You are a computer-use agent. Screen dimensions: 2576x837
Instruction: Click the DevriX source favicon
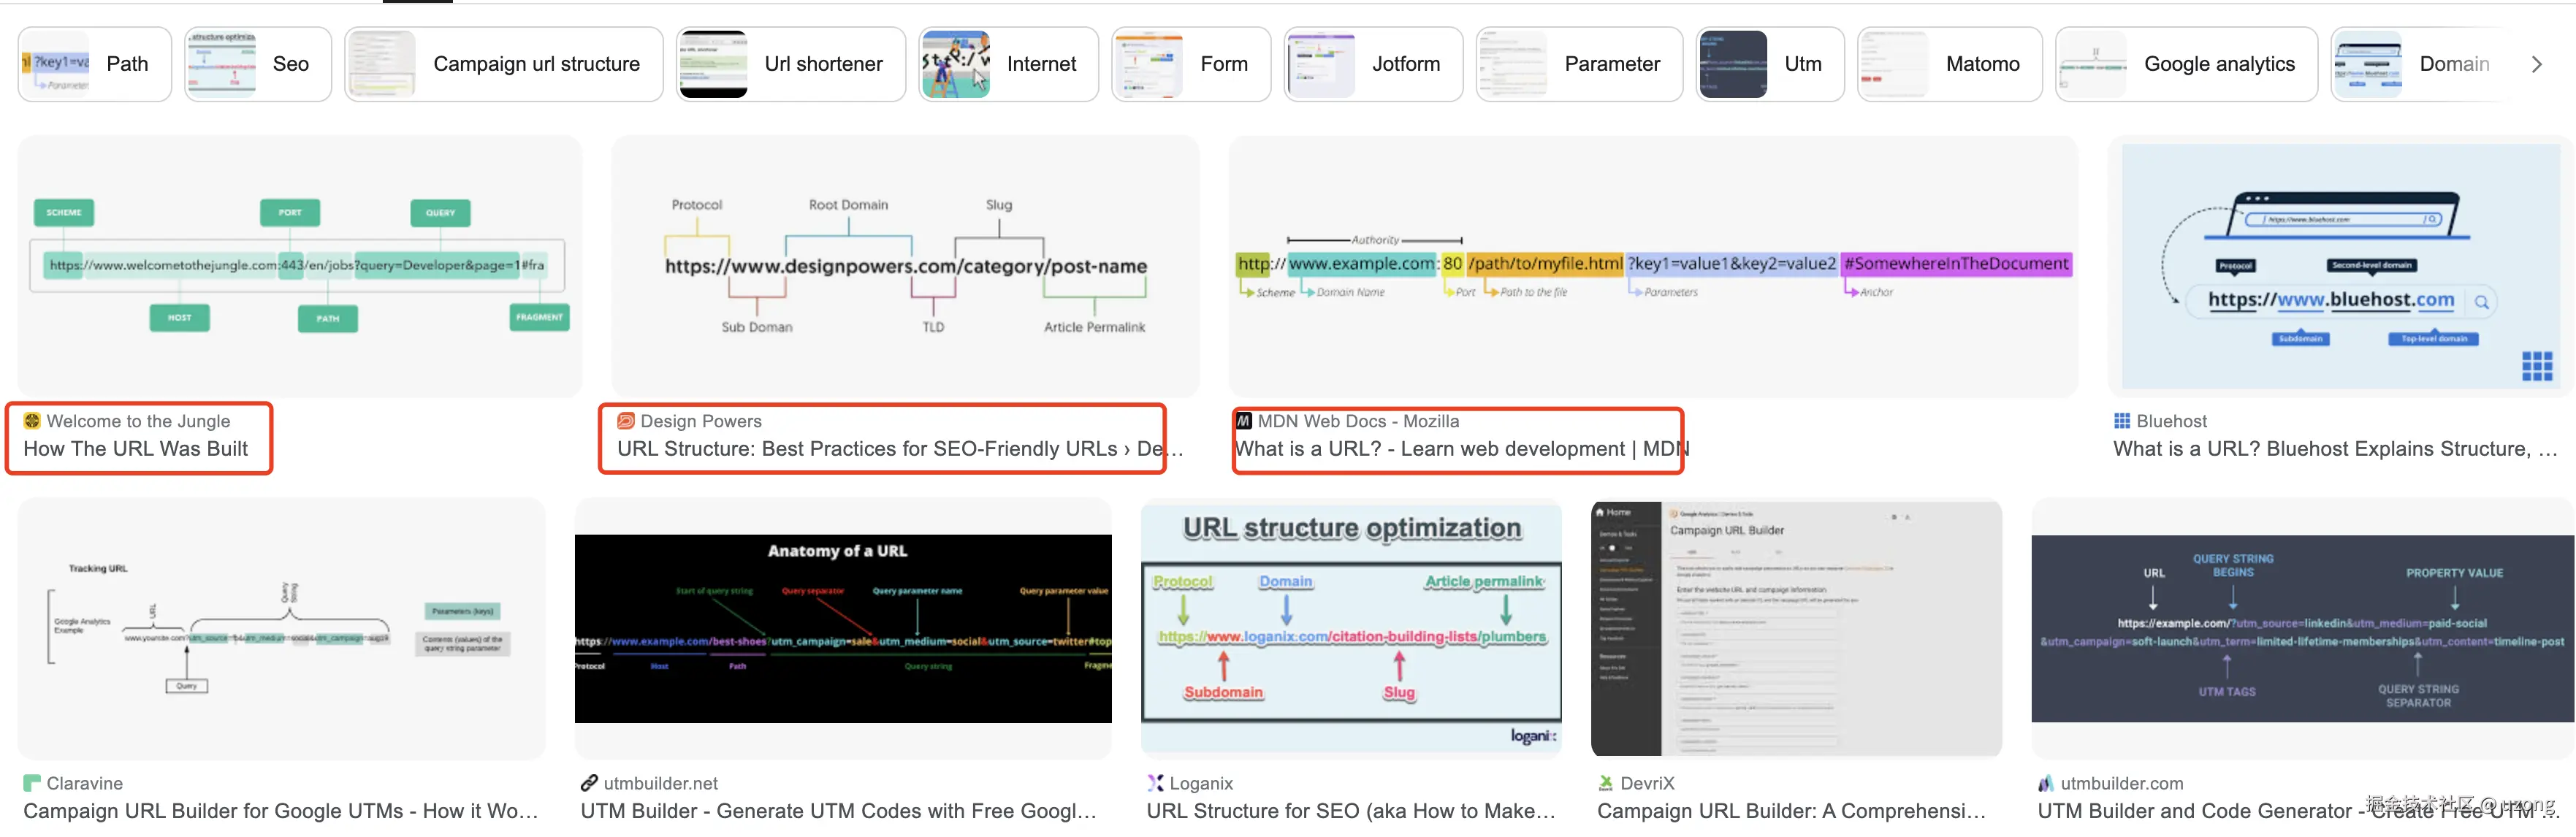pyautogui.click(x=1605, y=783)
